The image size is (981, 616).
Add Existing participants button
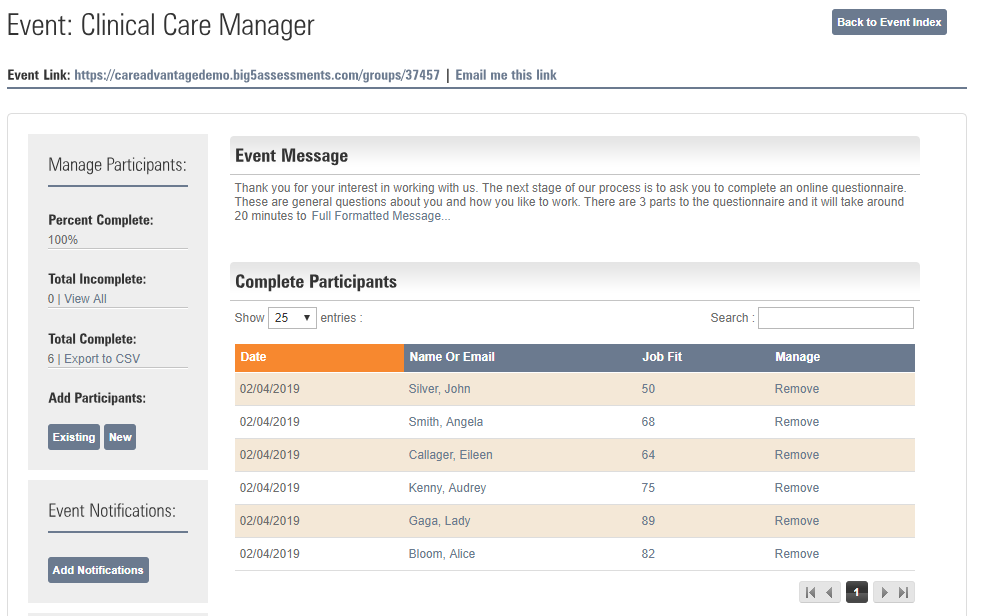pyautogui.click(x=74, y=437)
